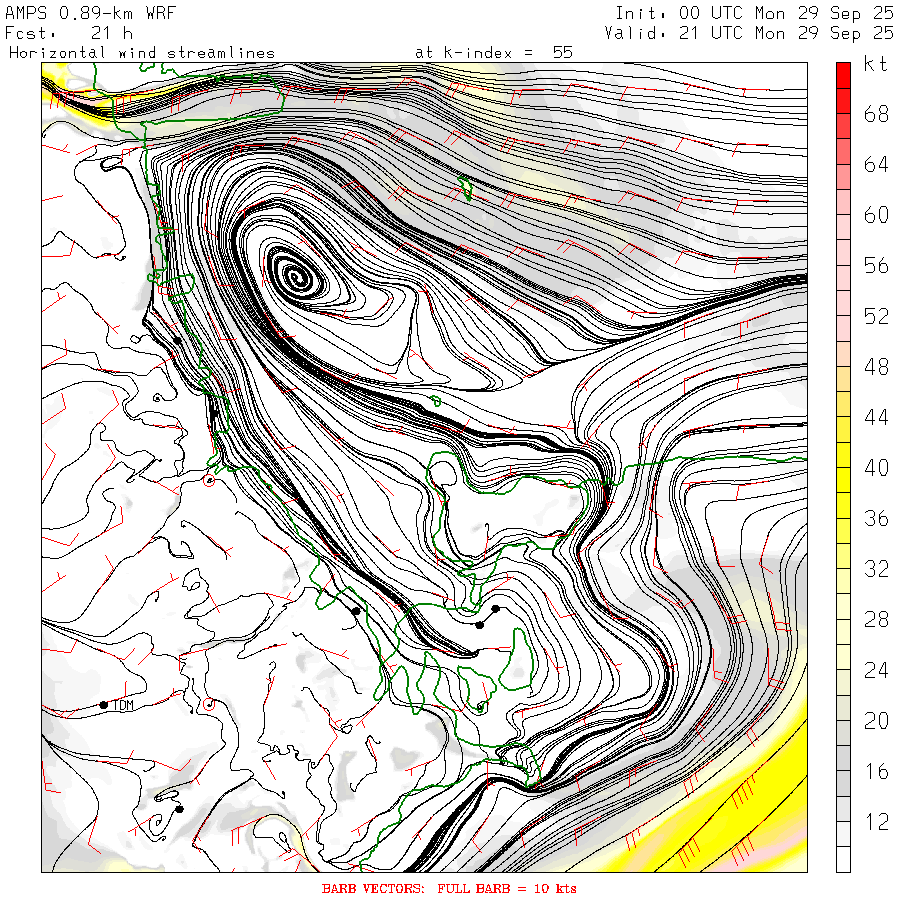The width and height of the screenshot is (900, 900).
Task: Click the TDM station marker dot
Action: click(103, 705)
